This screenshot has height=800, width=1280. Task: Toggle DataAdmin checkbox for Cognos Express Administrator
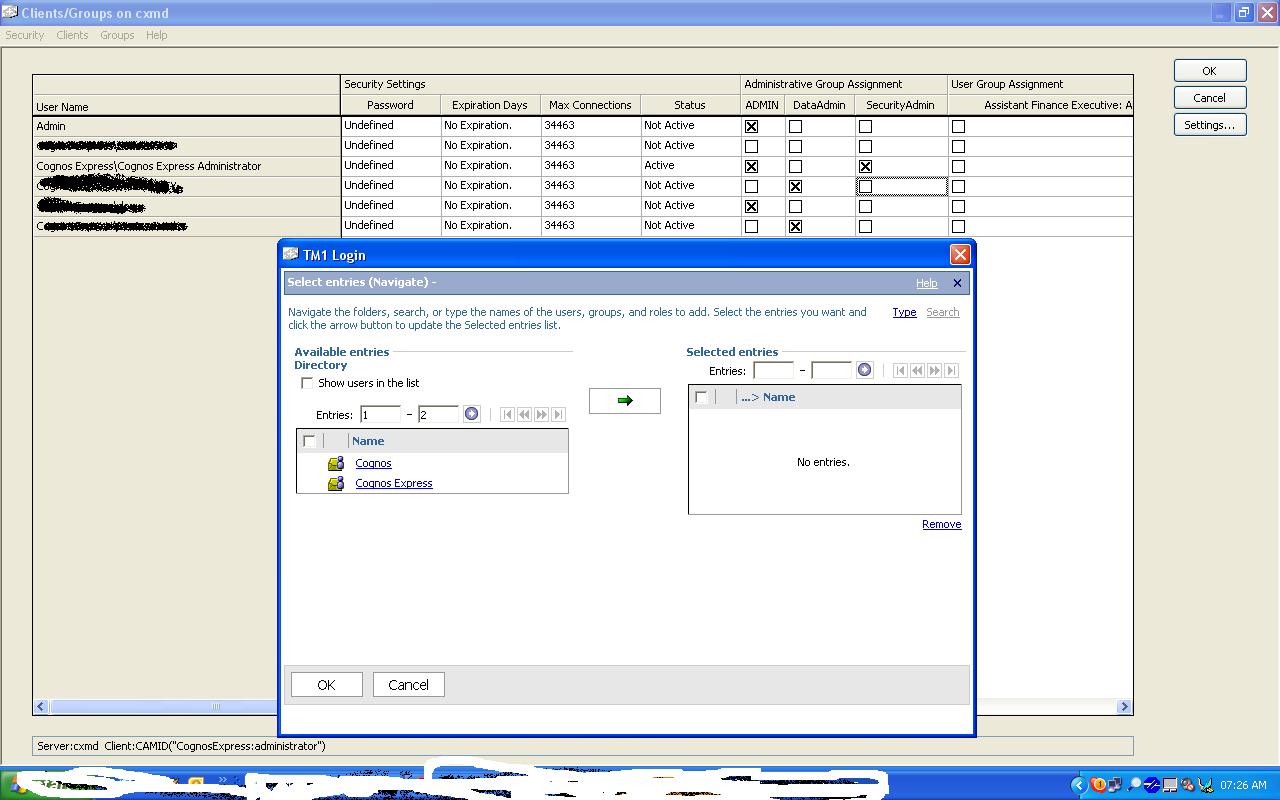click(x=795, y=166)
